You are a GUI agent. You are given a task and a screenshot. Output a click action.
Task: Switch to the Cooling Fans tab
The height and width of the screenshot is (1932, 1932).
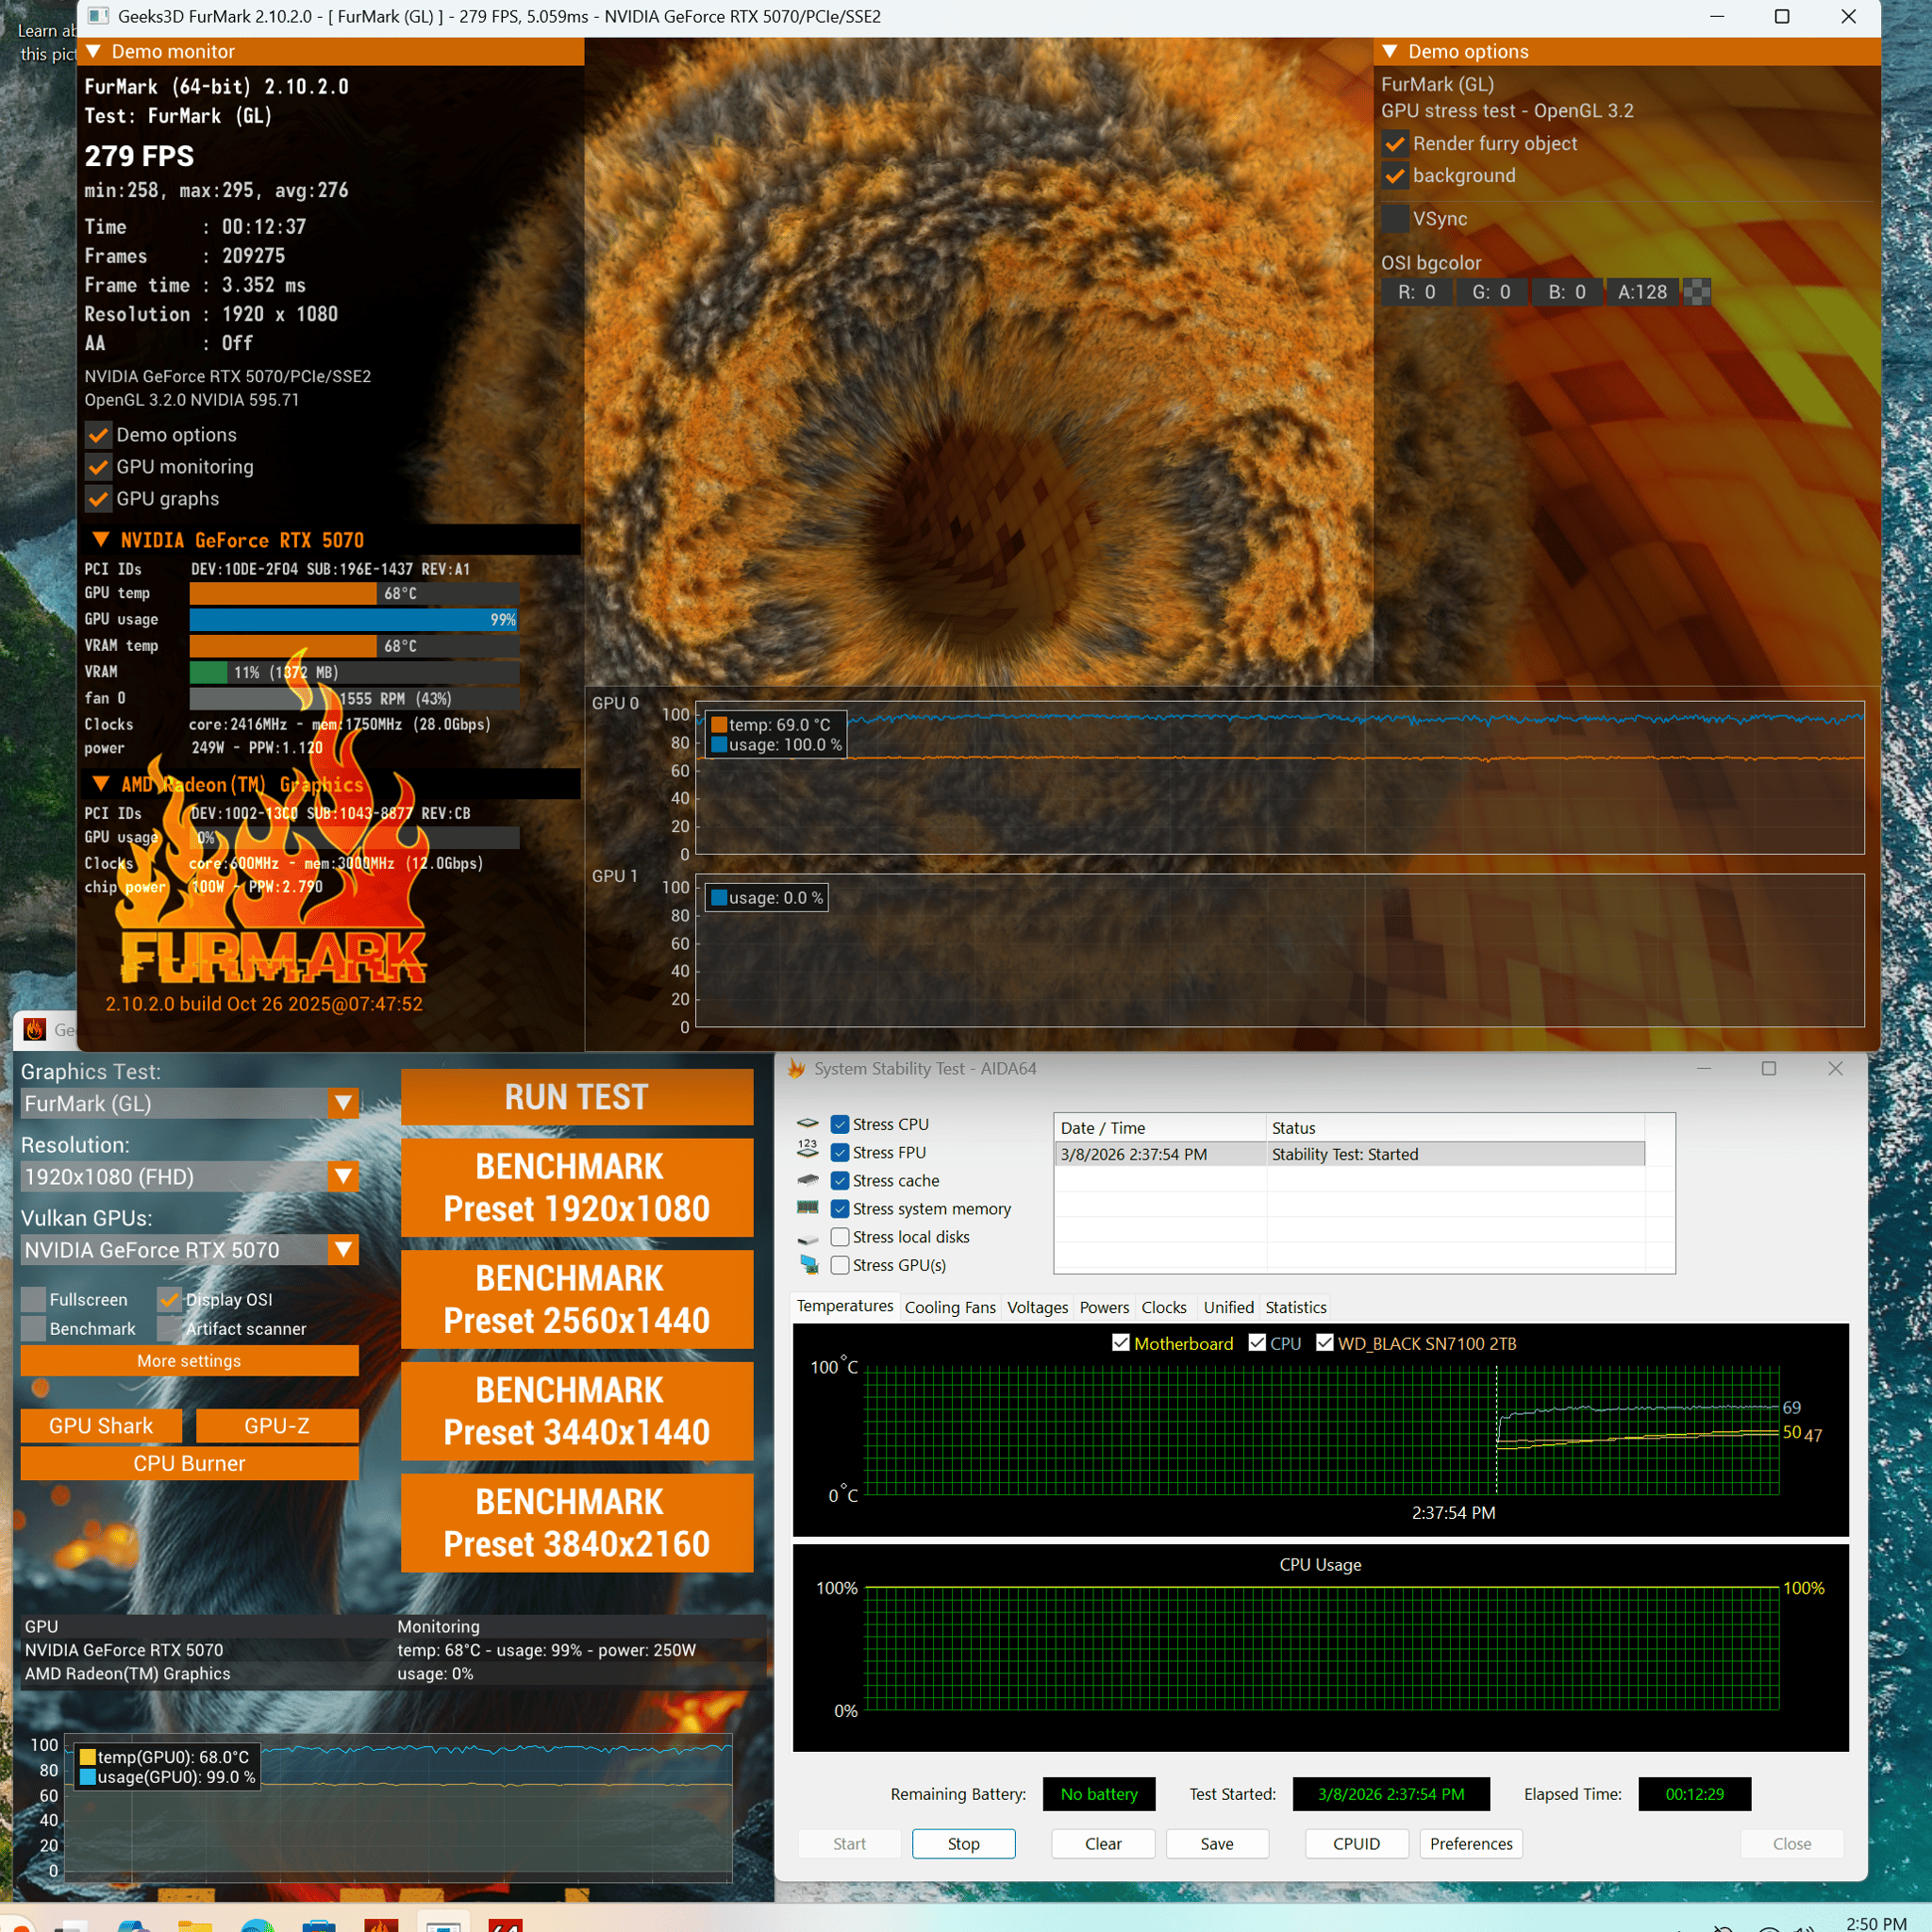(950, 1307)
